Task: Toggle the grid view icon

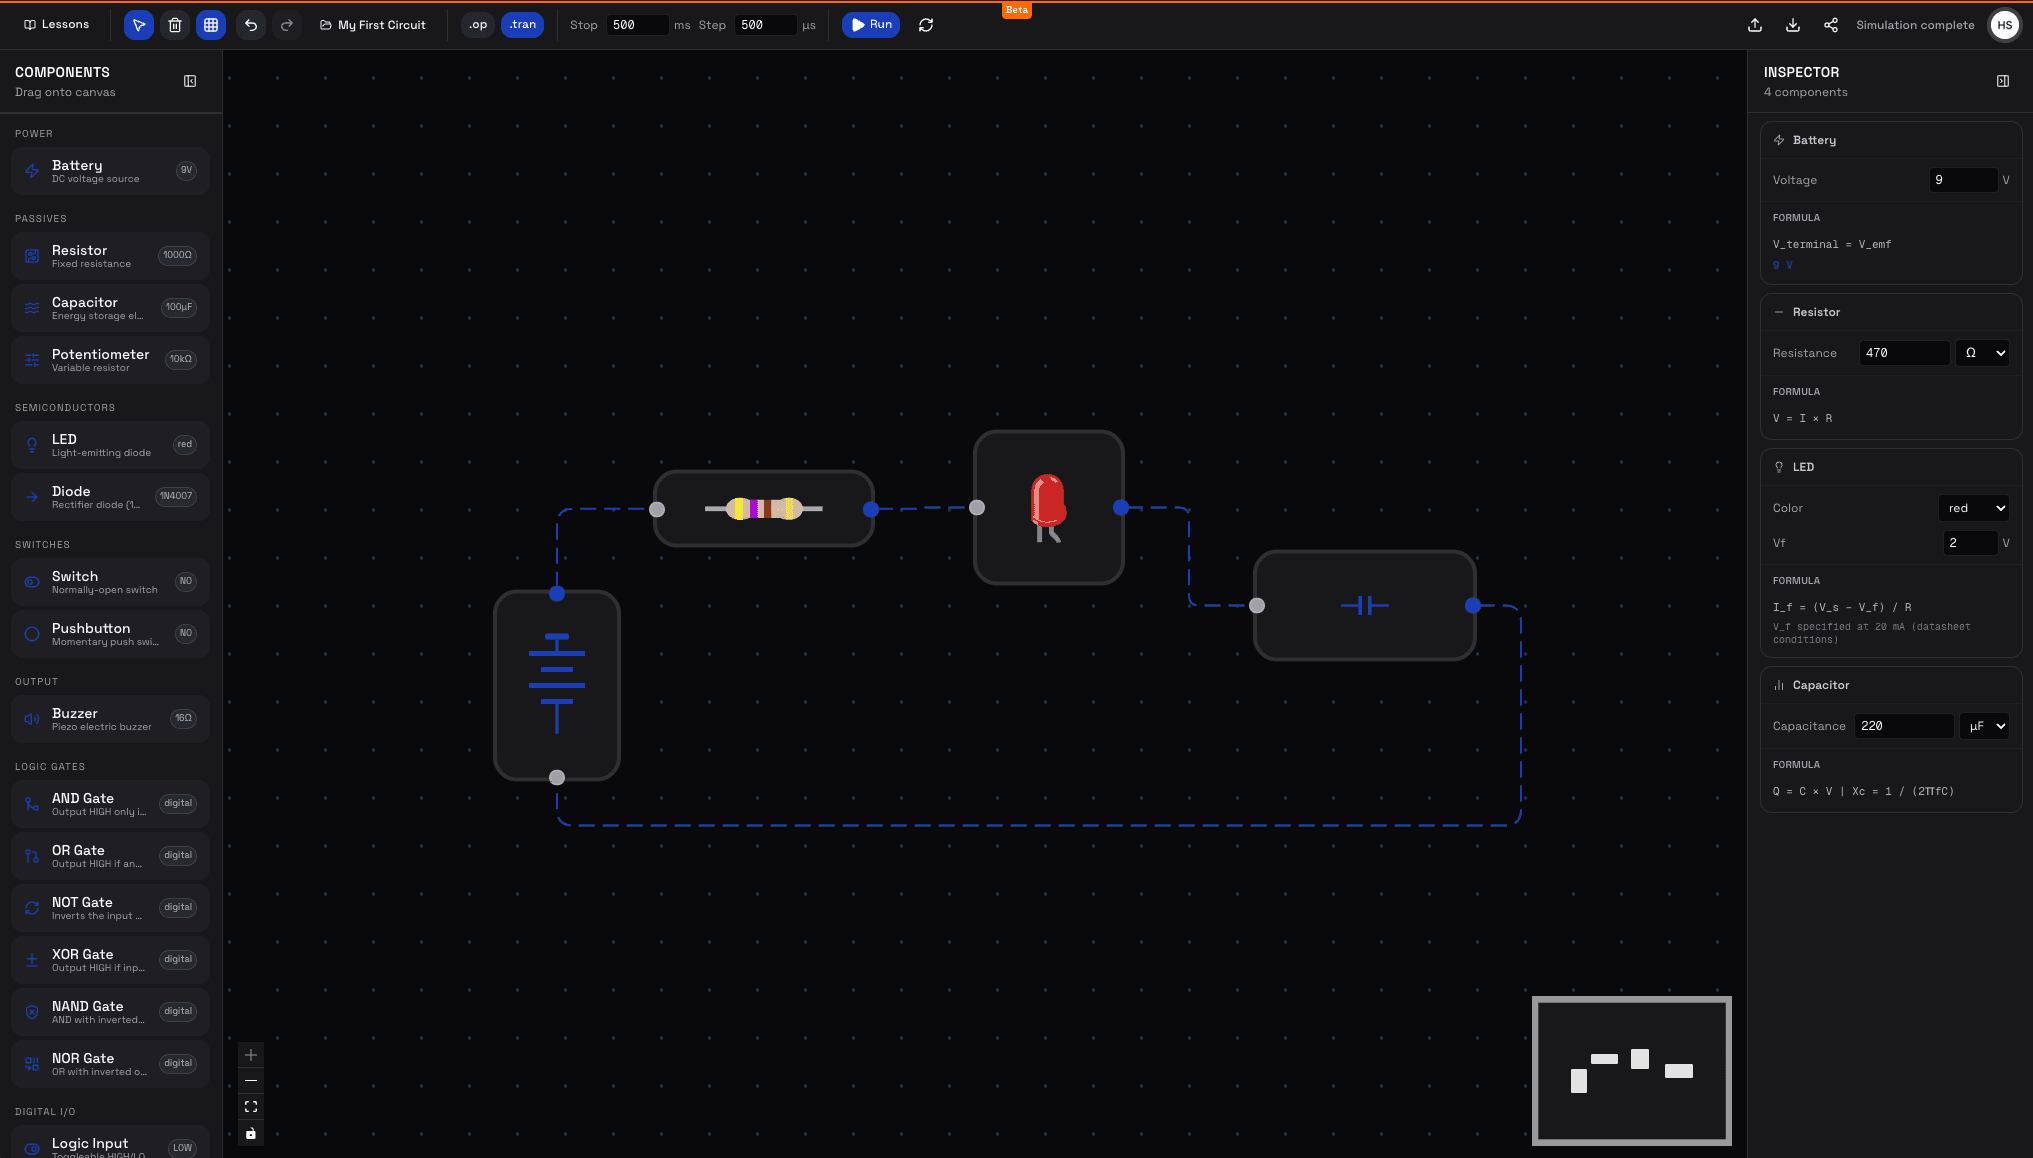Action: 211,25
